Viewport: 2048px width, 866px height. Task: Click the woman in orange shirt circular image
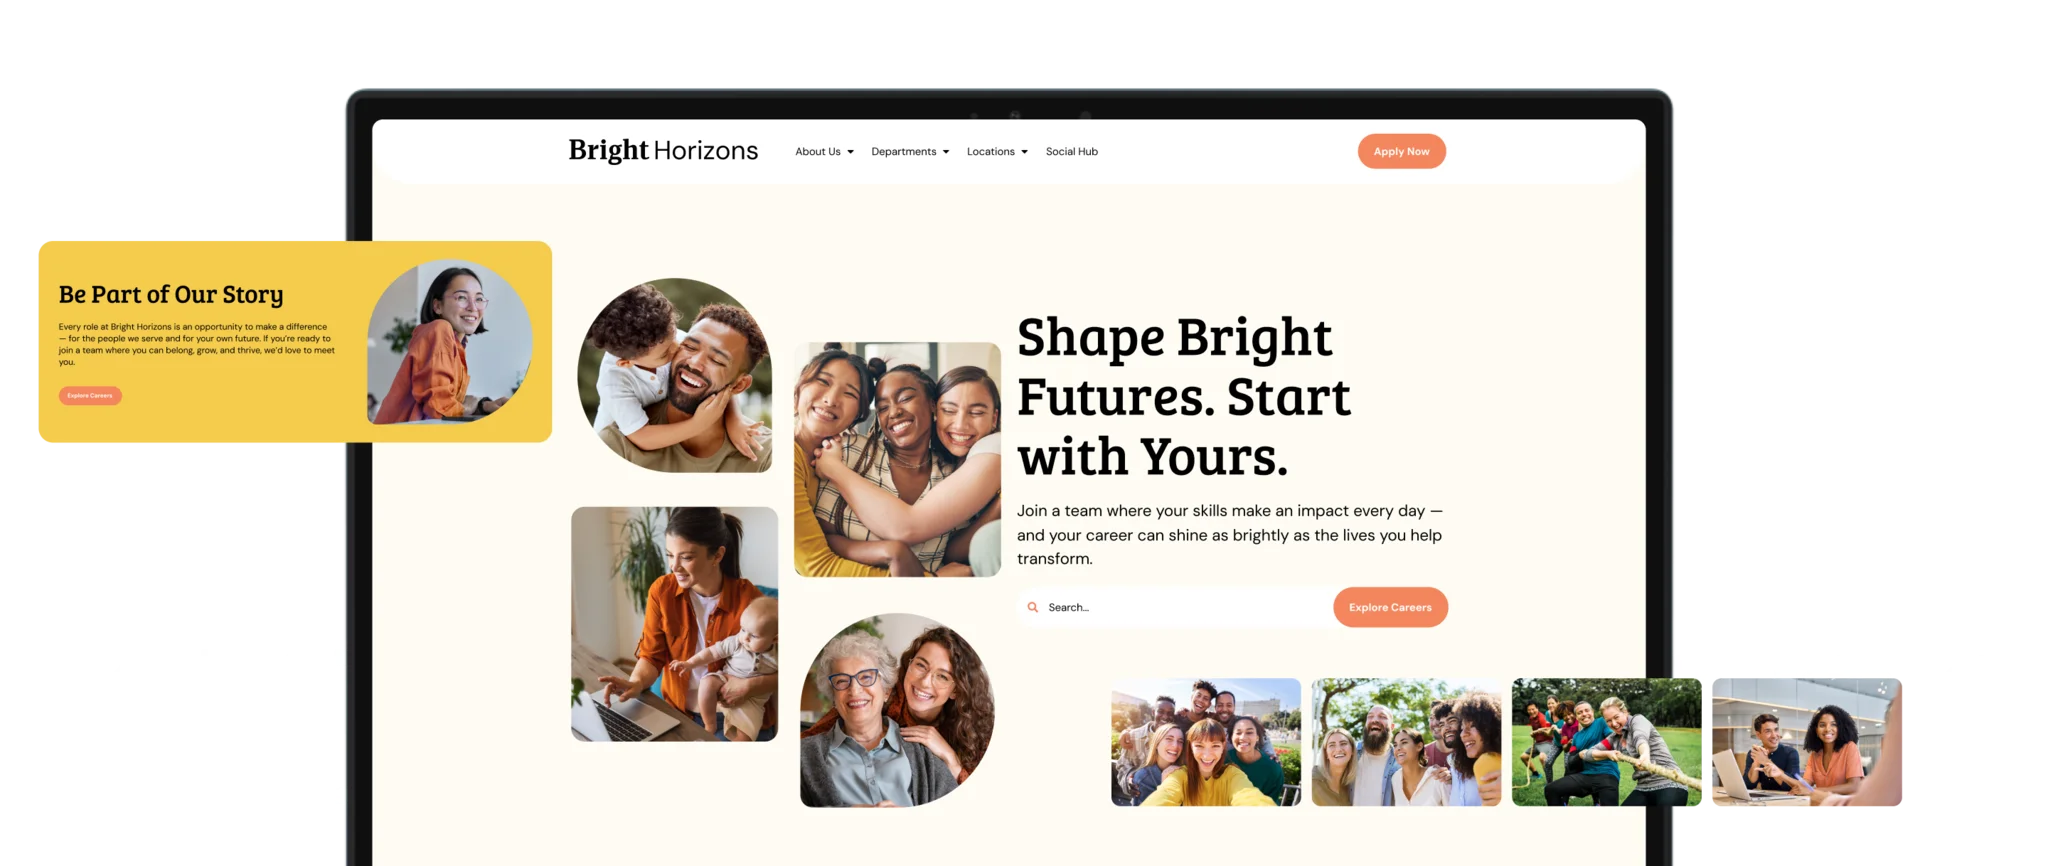[x=450, y=342]
